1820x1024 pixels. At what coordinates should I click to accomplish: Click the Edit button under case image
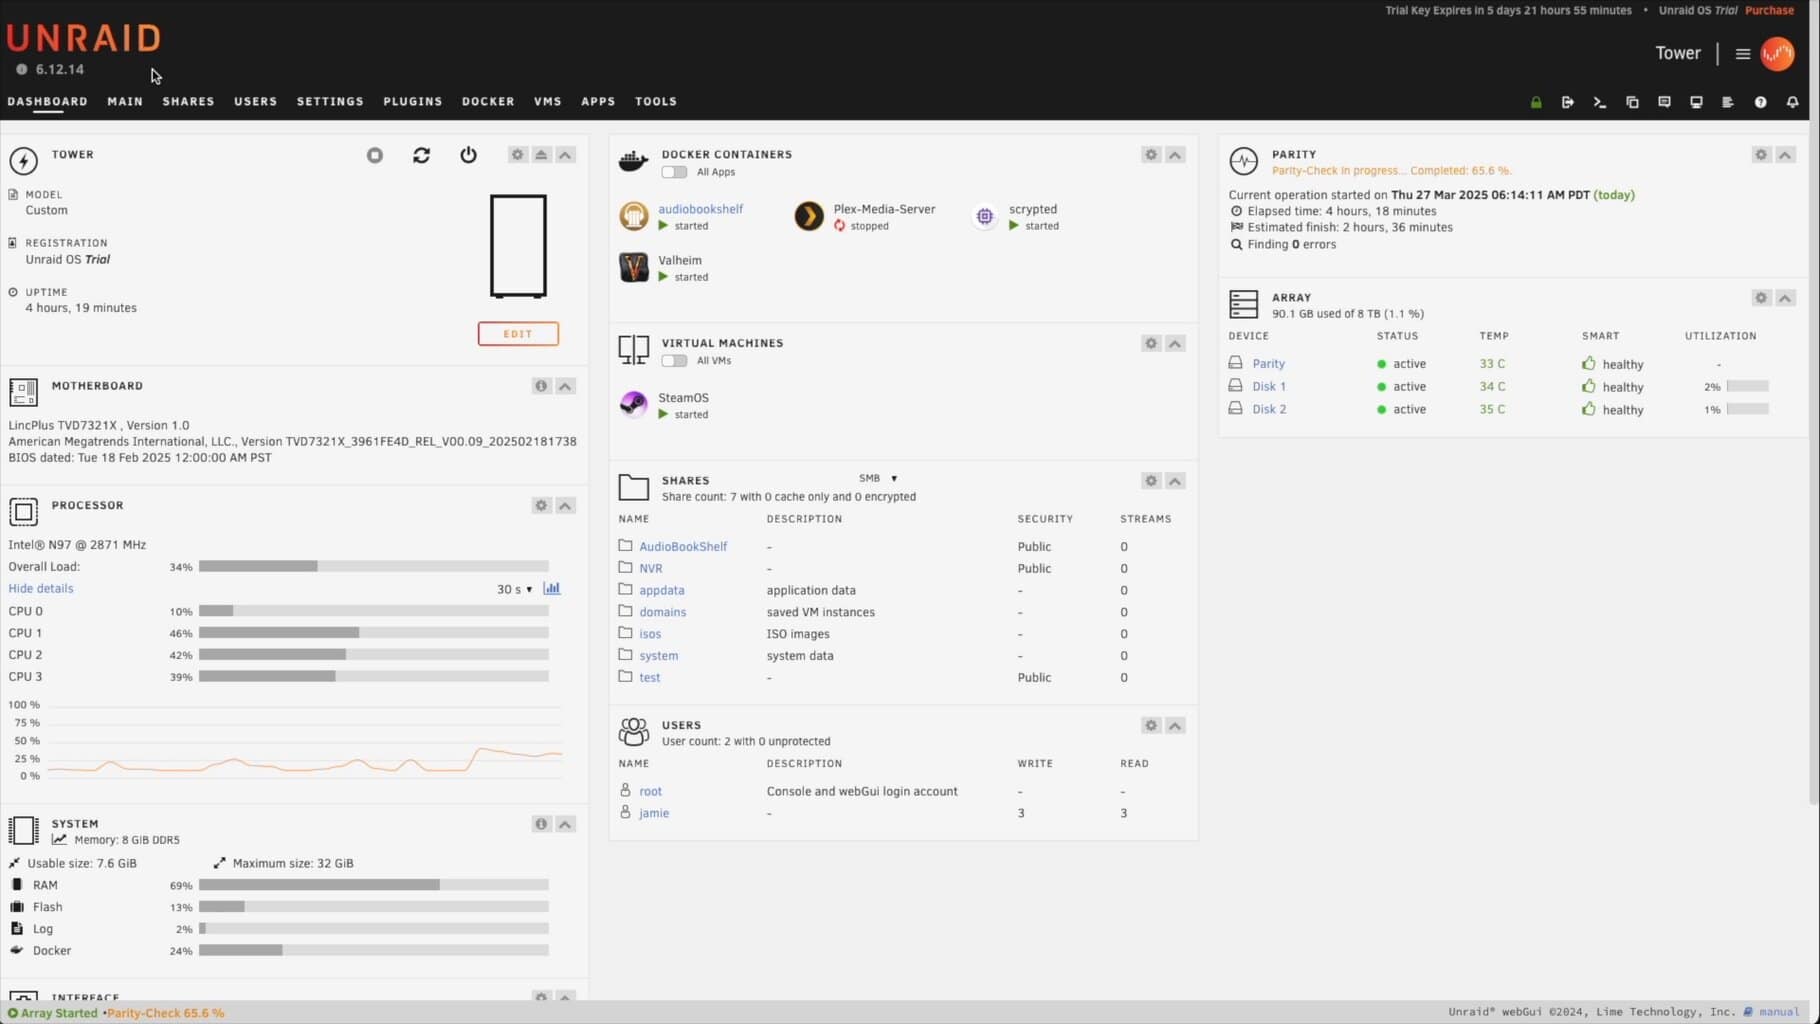point(518,334)
